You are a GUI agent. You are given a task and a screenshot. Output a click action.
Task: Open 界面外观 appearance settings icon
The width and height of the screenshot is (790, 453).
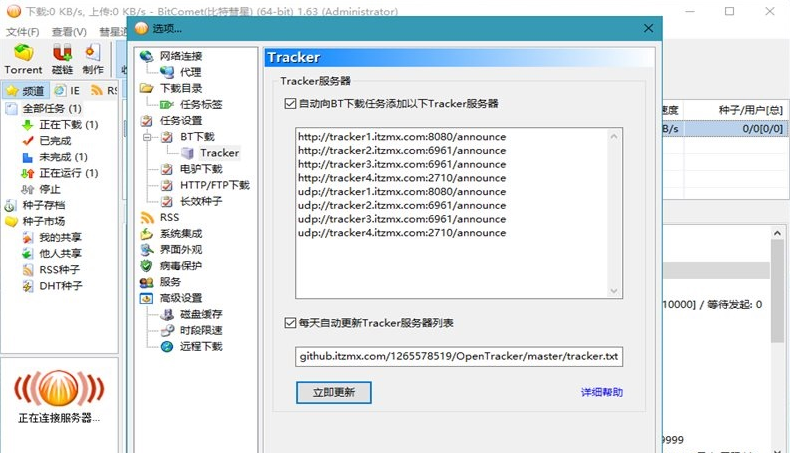(x=147, y=249)
